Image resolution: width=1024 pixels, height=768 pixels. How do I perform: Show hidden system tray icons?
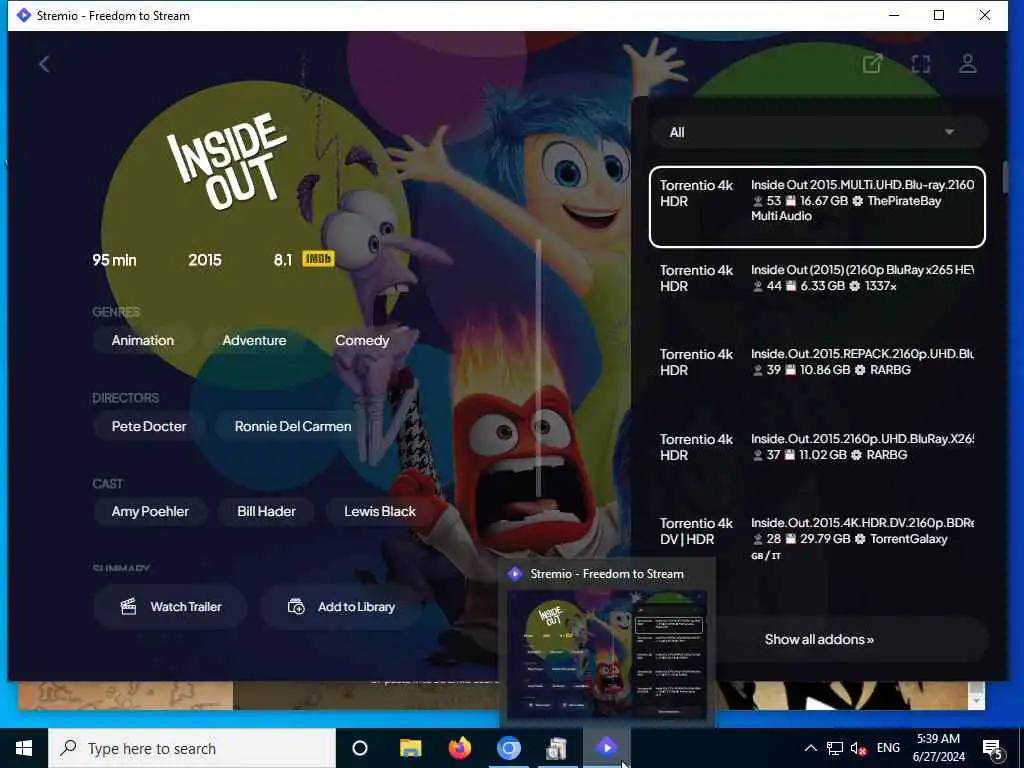pos(810,748)
